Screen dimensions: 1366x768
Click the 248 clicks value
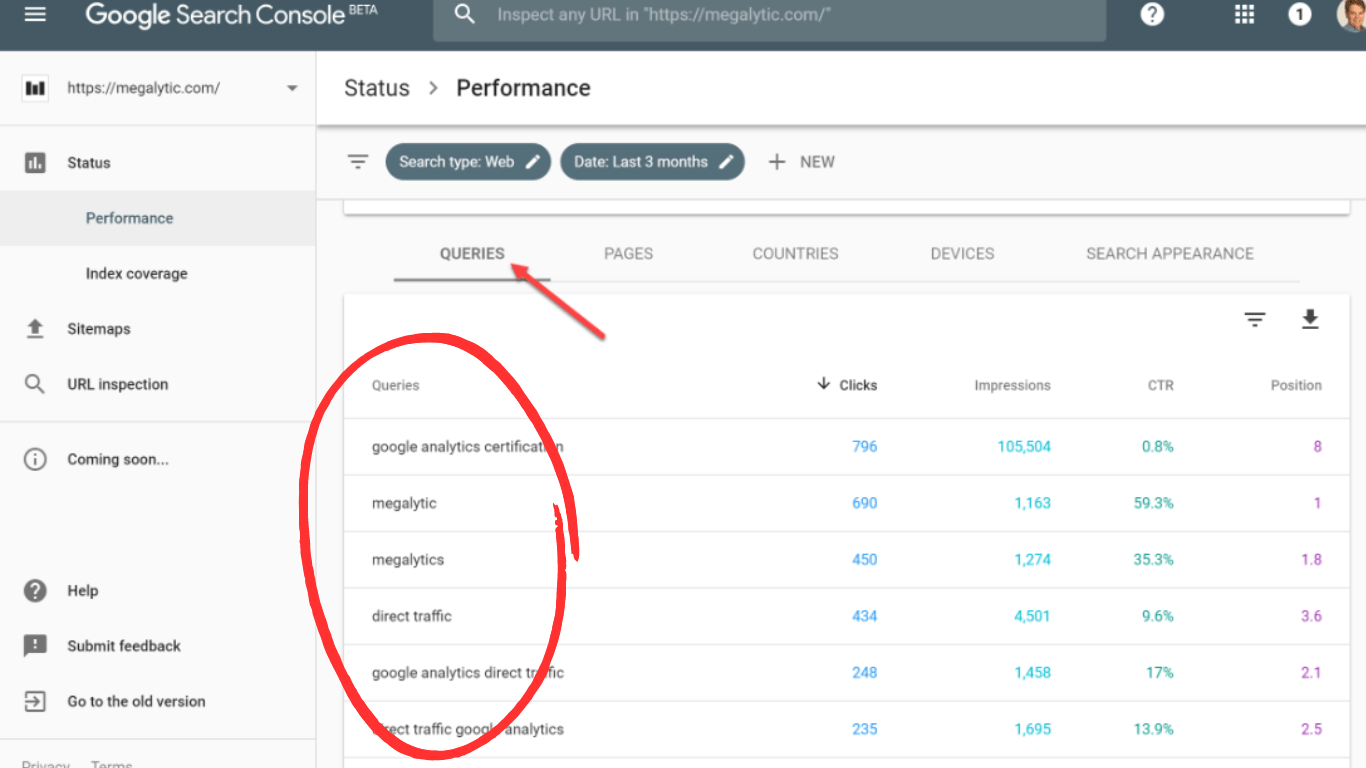coord(865,673)
